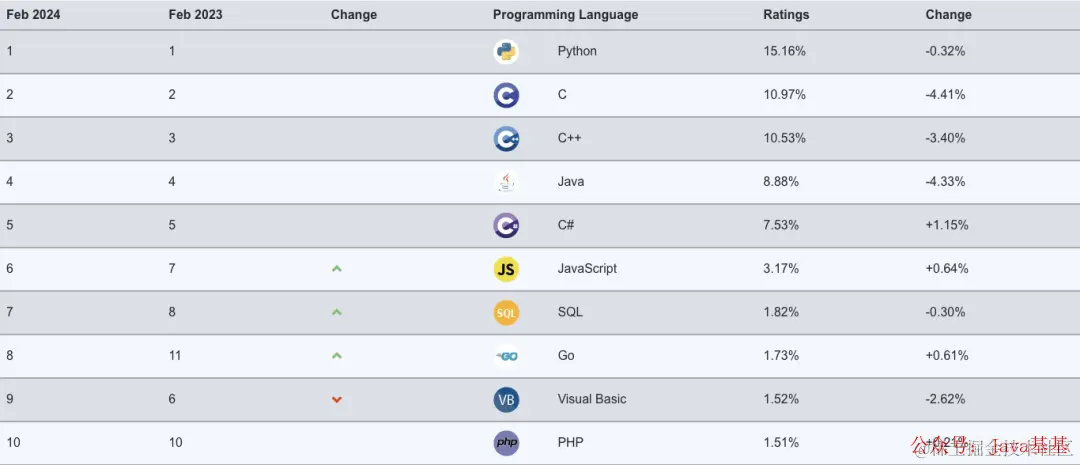Viewport: 1080px width, 465px height.
Task: Click green up arrow in JavaScript row
Action: click(x=337, y=269)
